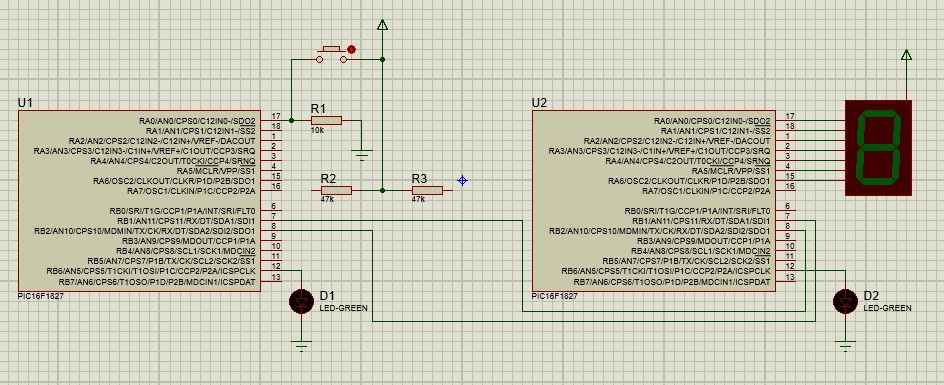Click the junction dot between R2 and R3
Screen dimensions: 944x385
382,190
